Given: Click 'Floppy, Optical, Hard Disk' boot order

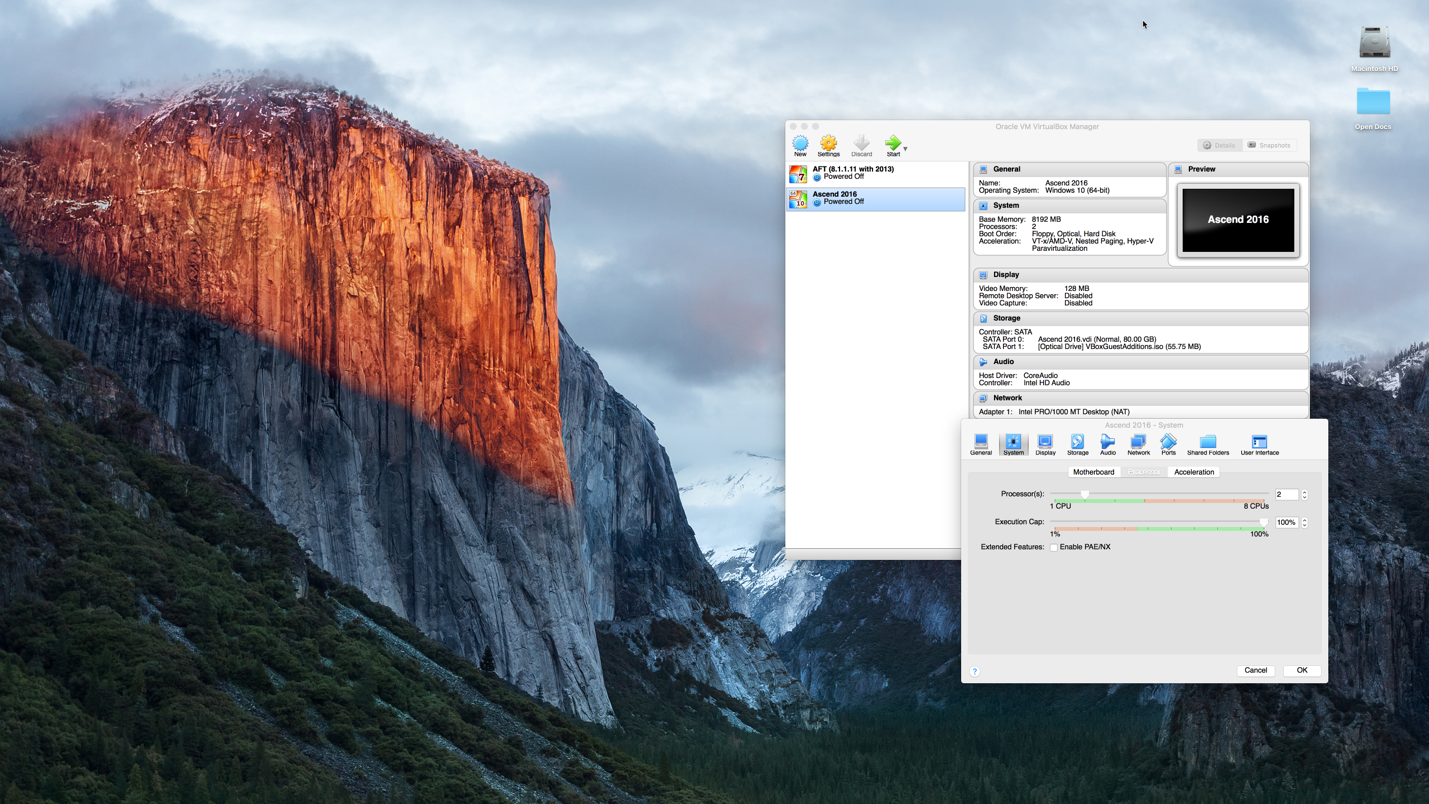Looking at the screenshot, I should [1074, 234].
